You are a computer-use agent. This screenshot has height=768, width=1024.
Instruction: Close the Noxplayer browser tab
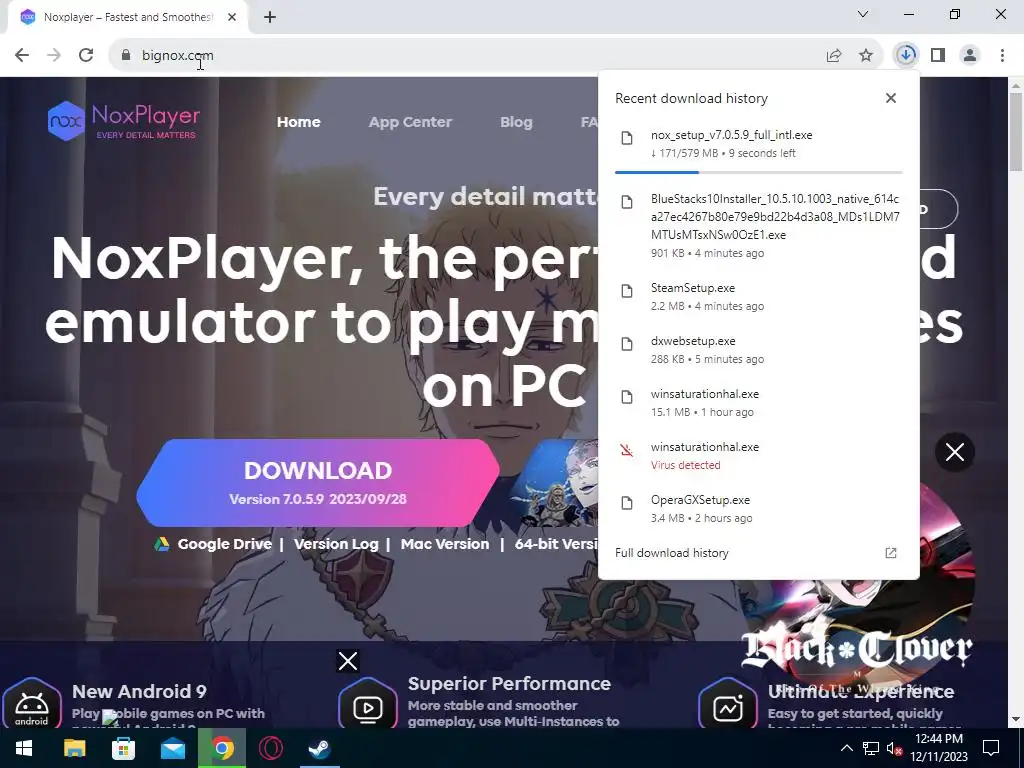(232, 17)
